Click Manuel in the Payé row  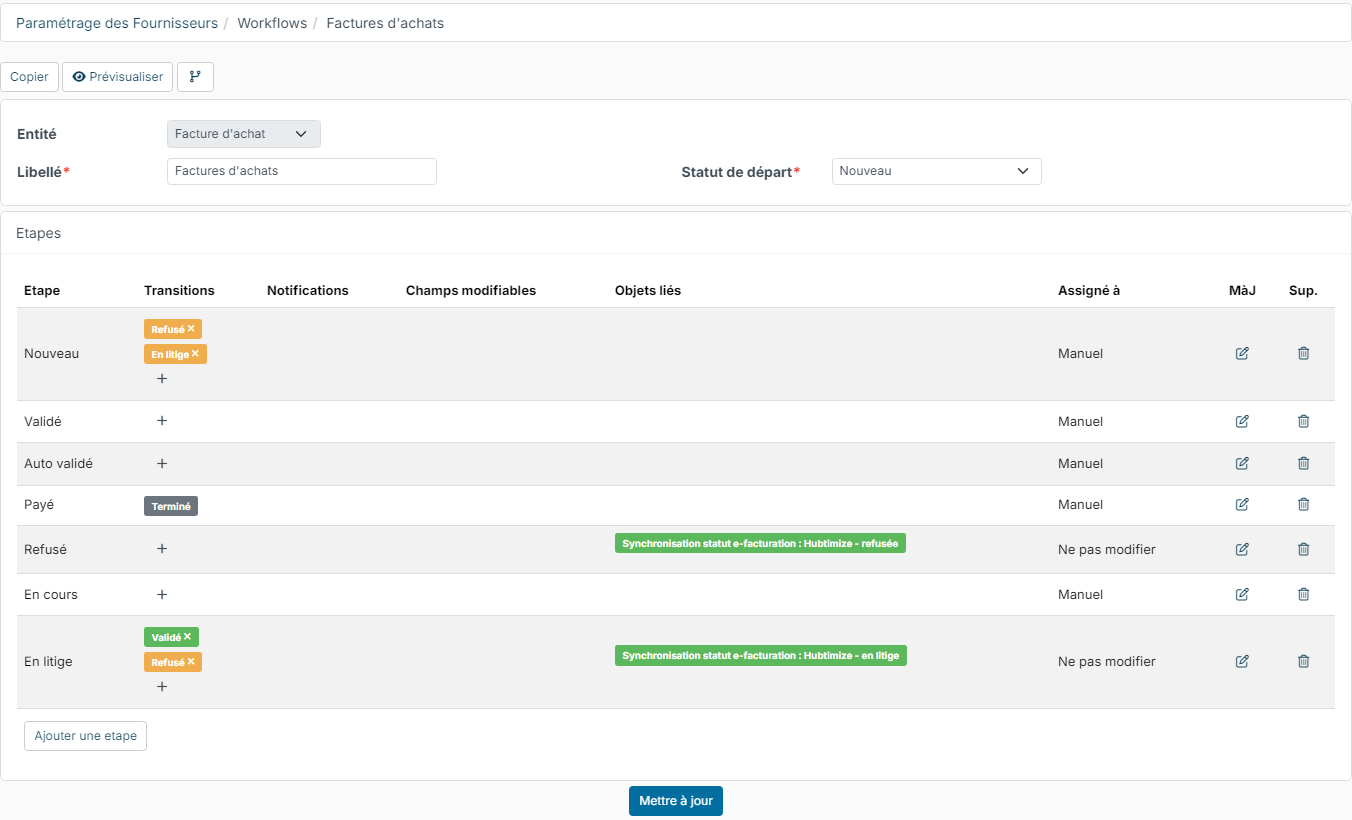pyautogui.click(x=1081, y=504)
